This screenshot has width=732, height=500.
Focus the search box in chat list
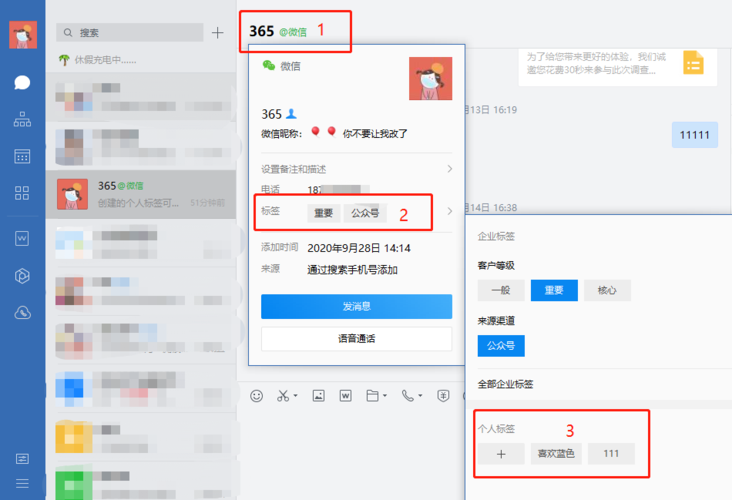(x=130, y=33)
